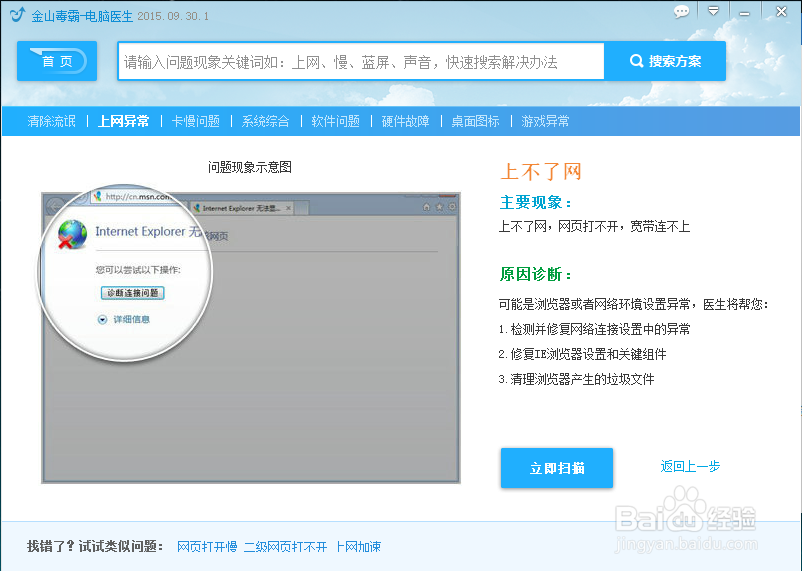Expand 详细信息 arrow in illustration

102,320
